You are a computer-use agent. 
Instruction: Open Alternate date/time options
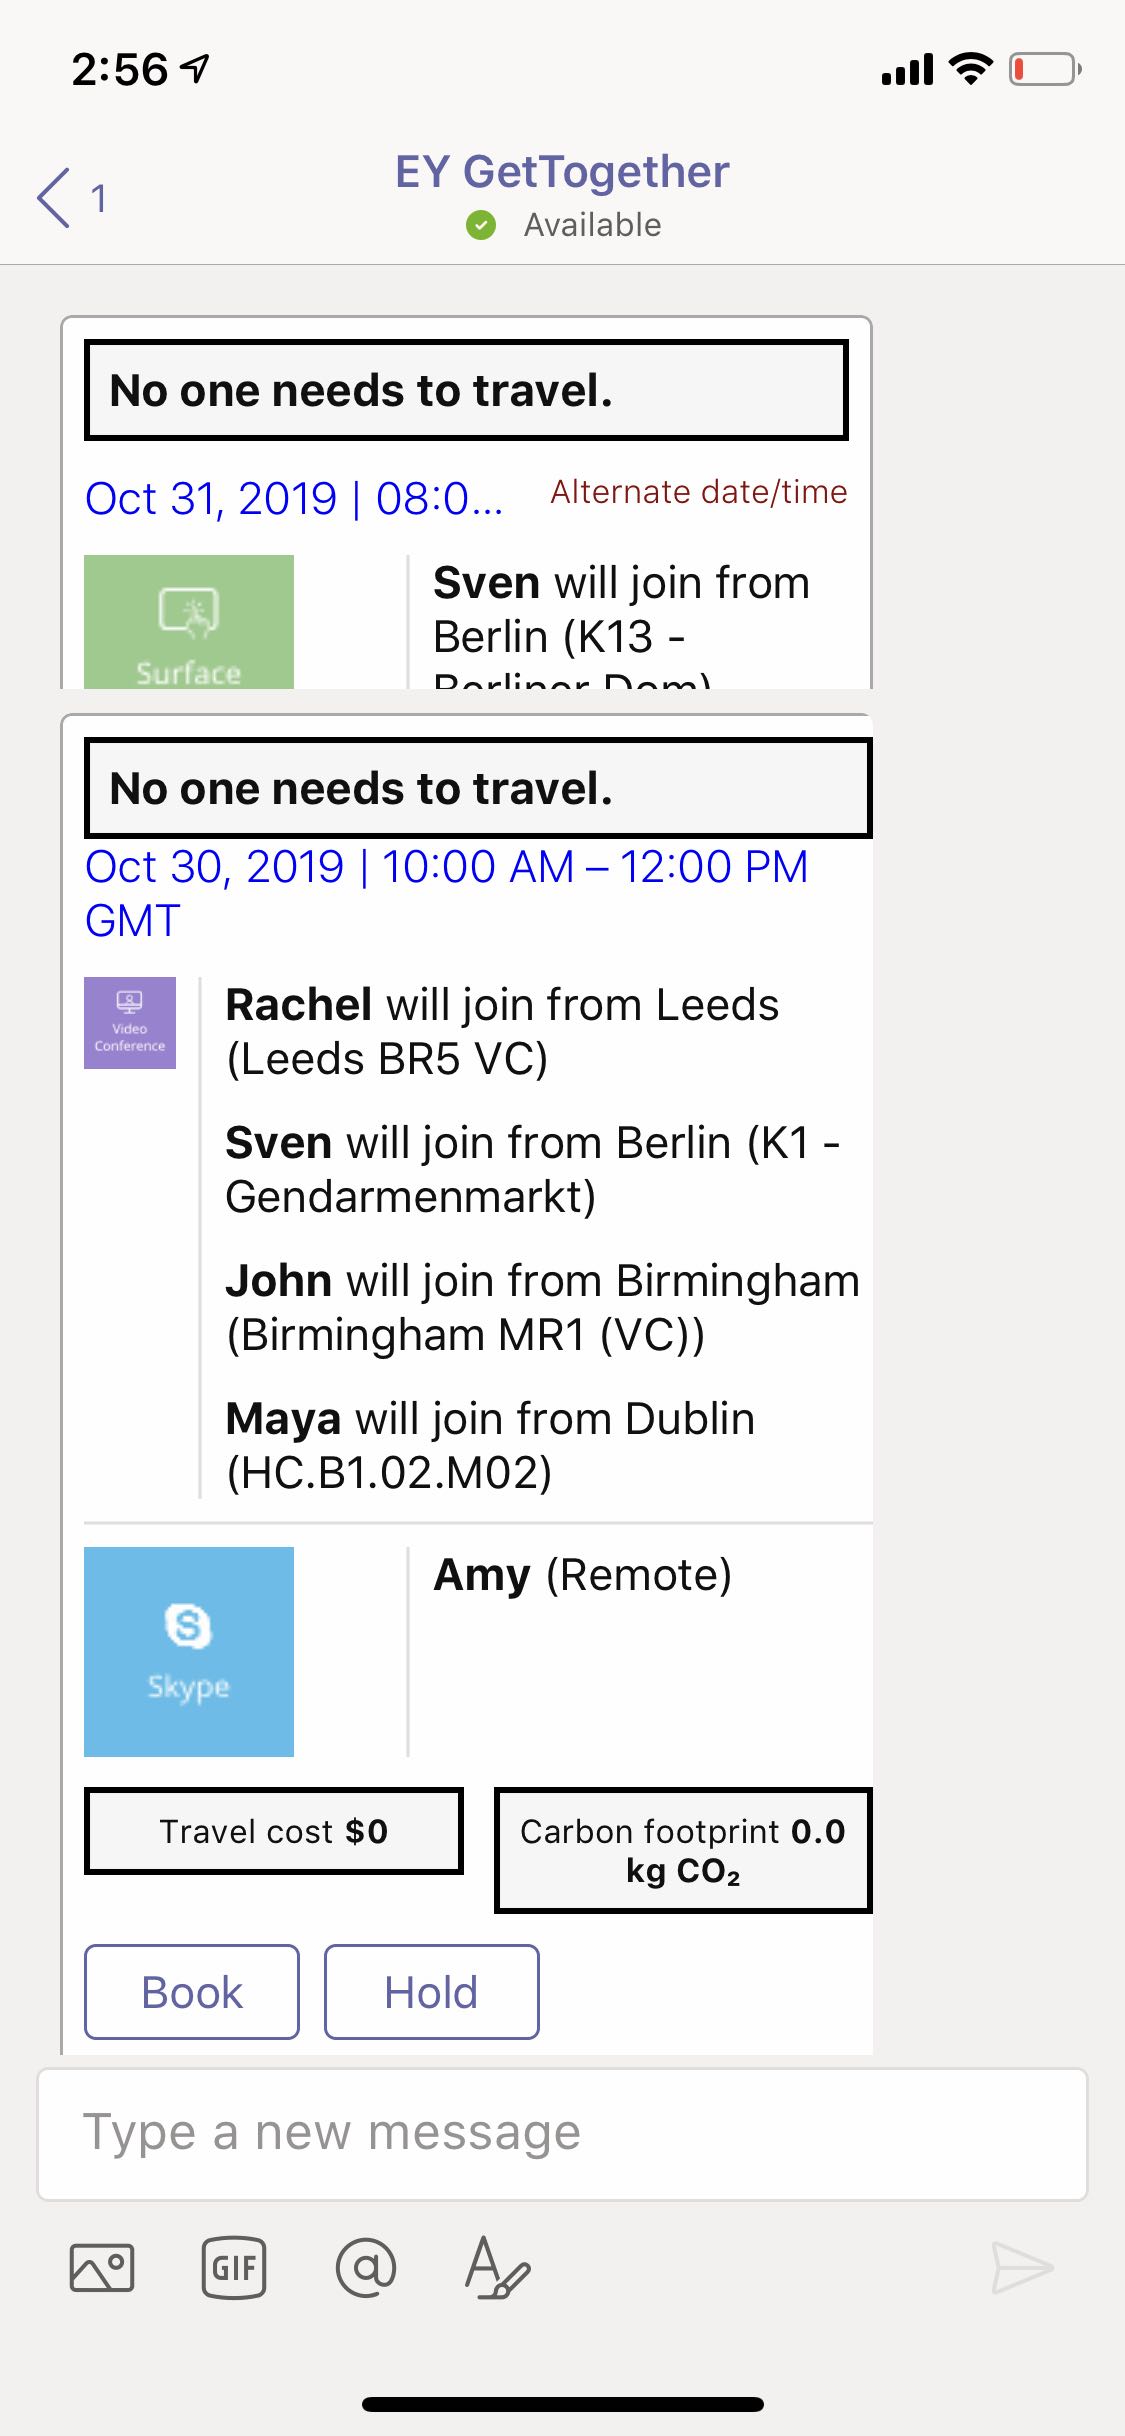tap(698, 492)
